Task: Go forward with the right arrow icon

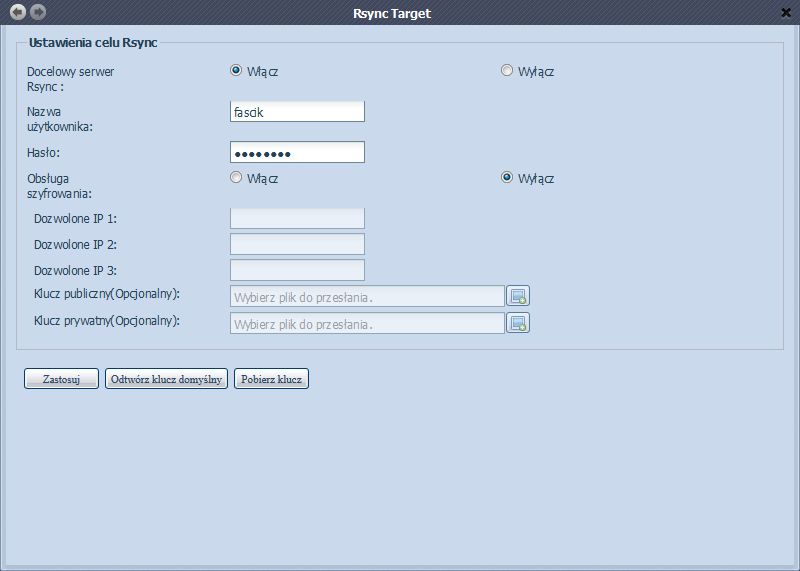Action: (x=38, y=12)
